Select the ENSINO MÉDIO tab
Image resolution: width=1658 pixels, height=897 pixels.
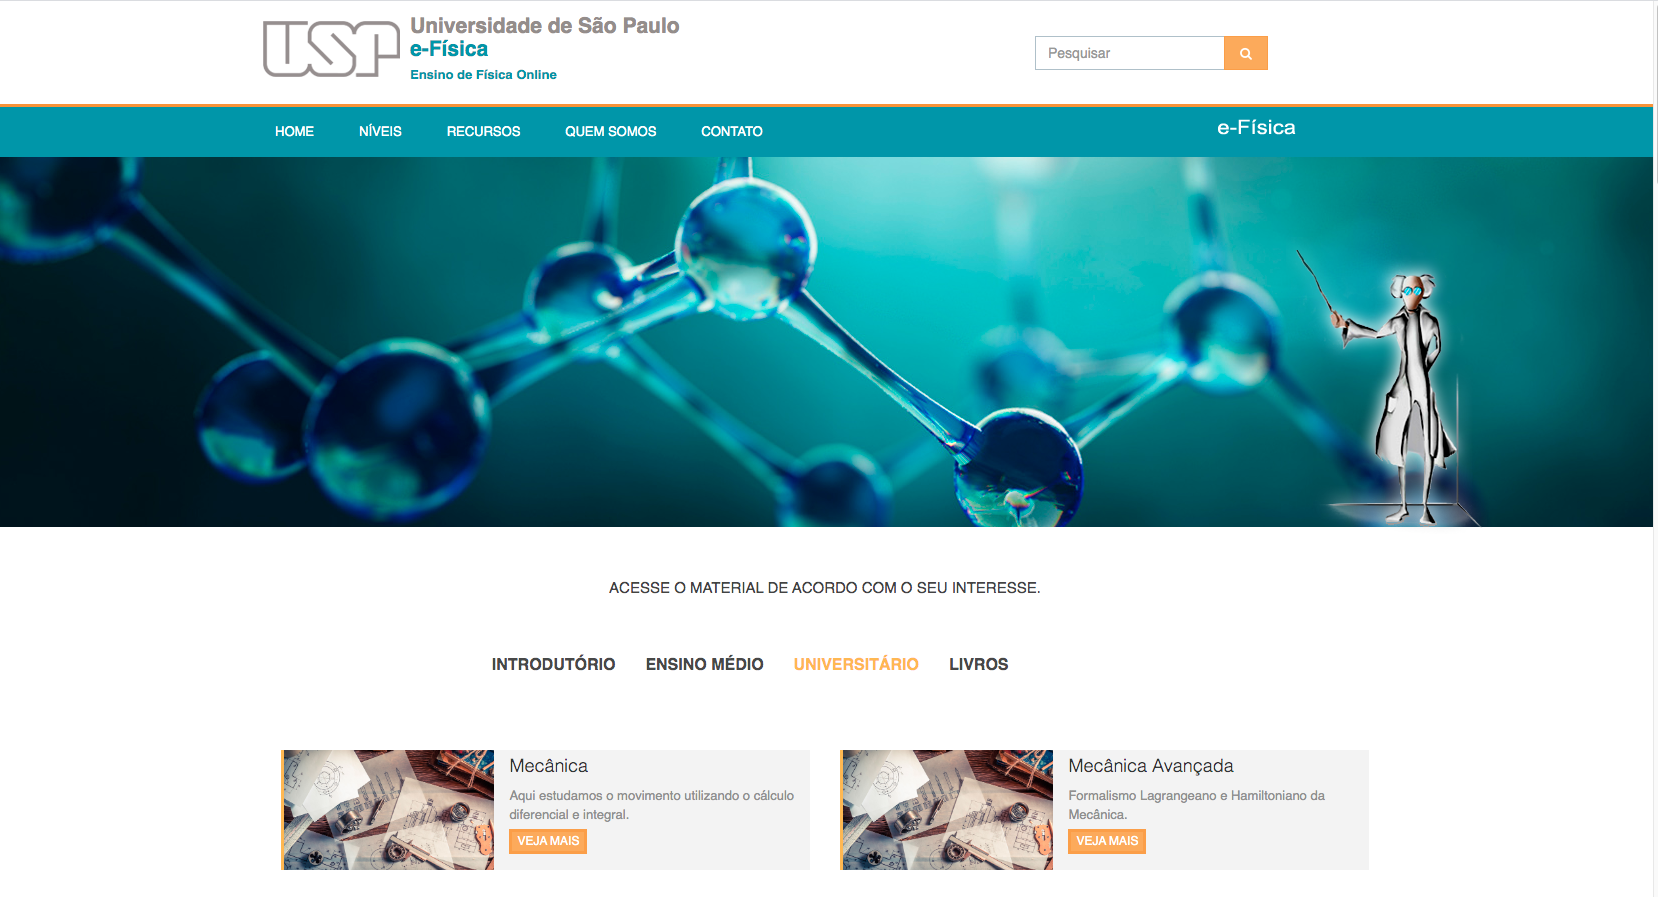click(704, 664)
